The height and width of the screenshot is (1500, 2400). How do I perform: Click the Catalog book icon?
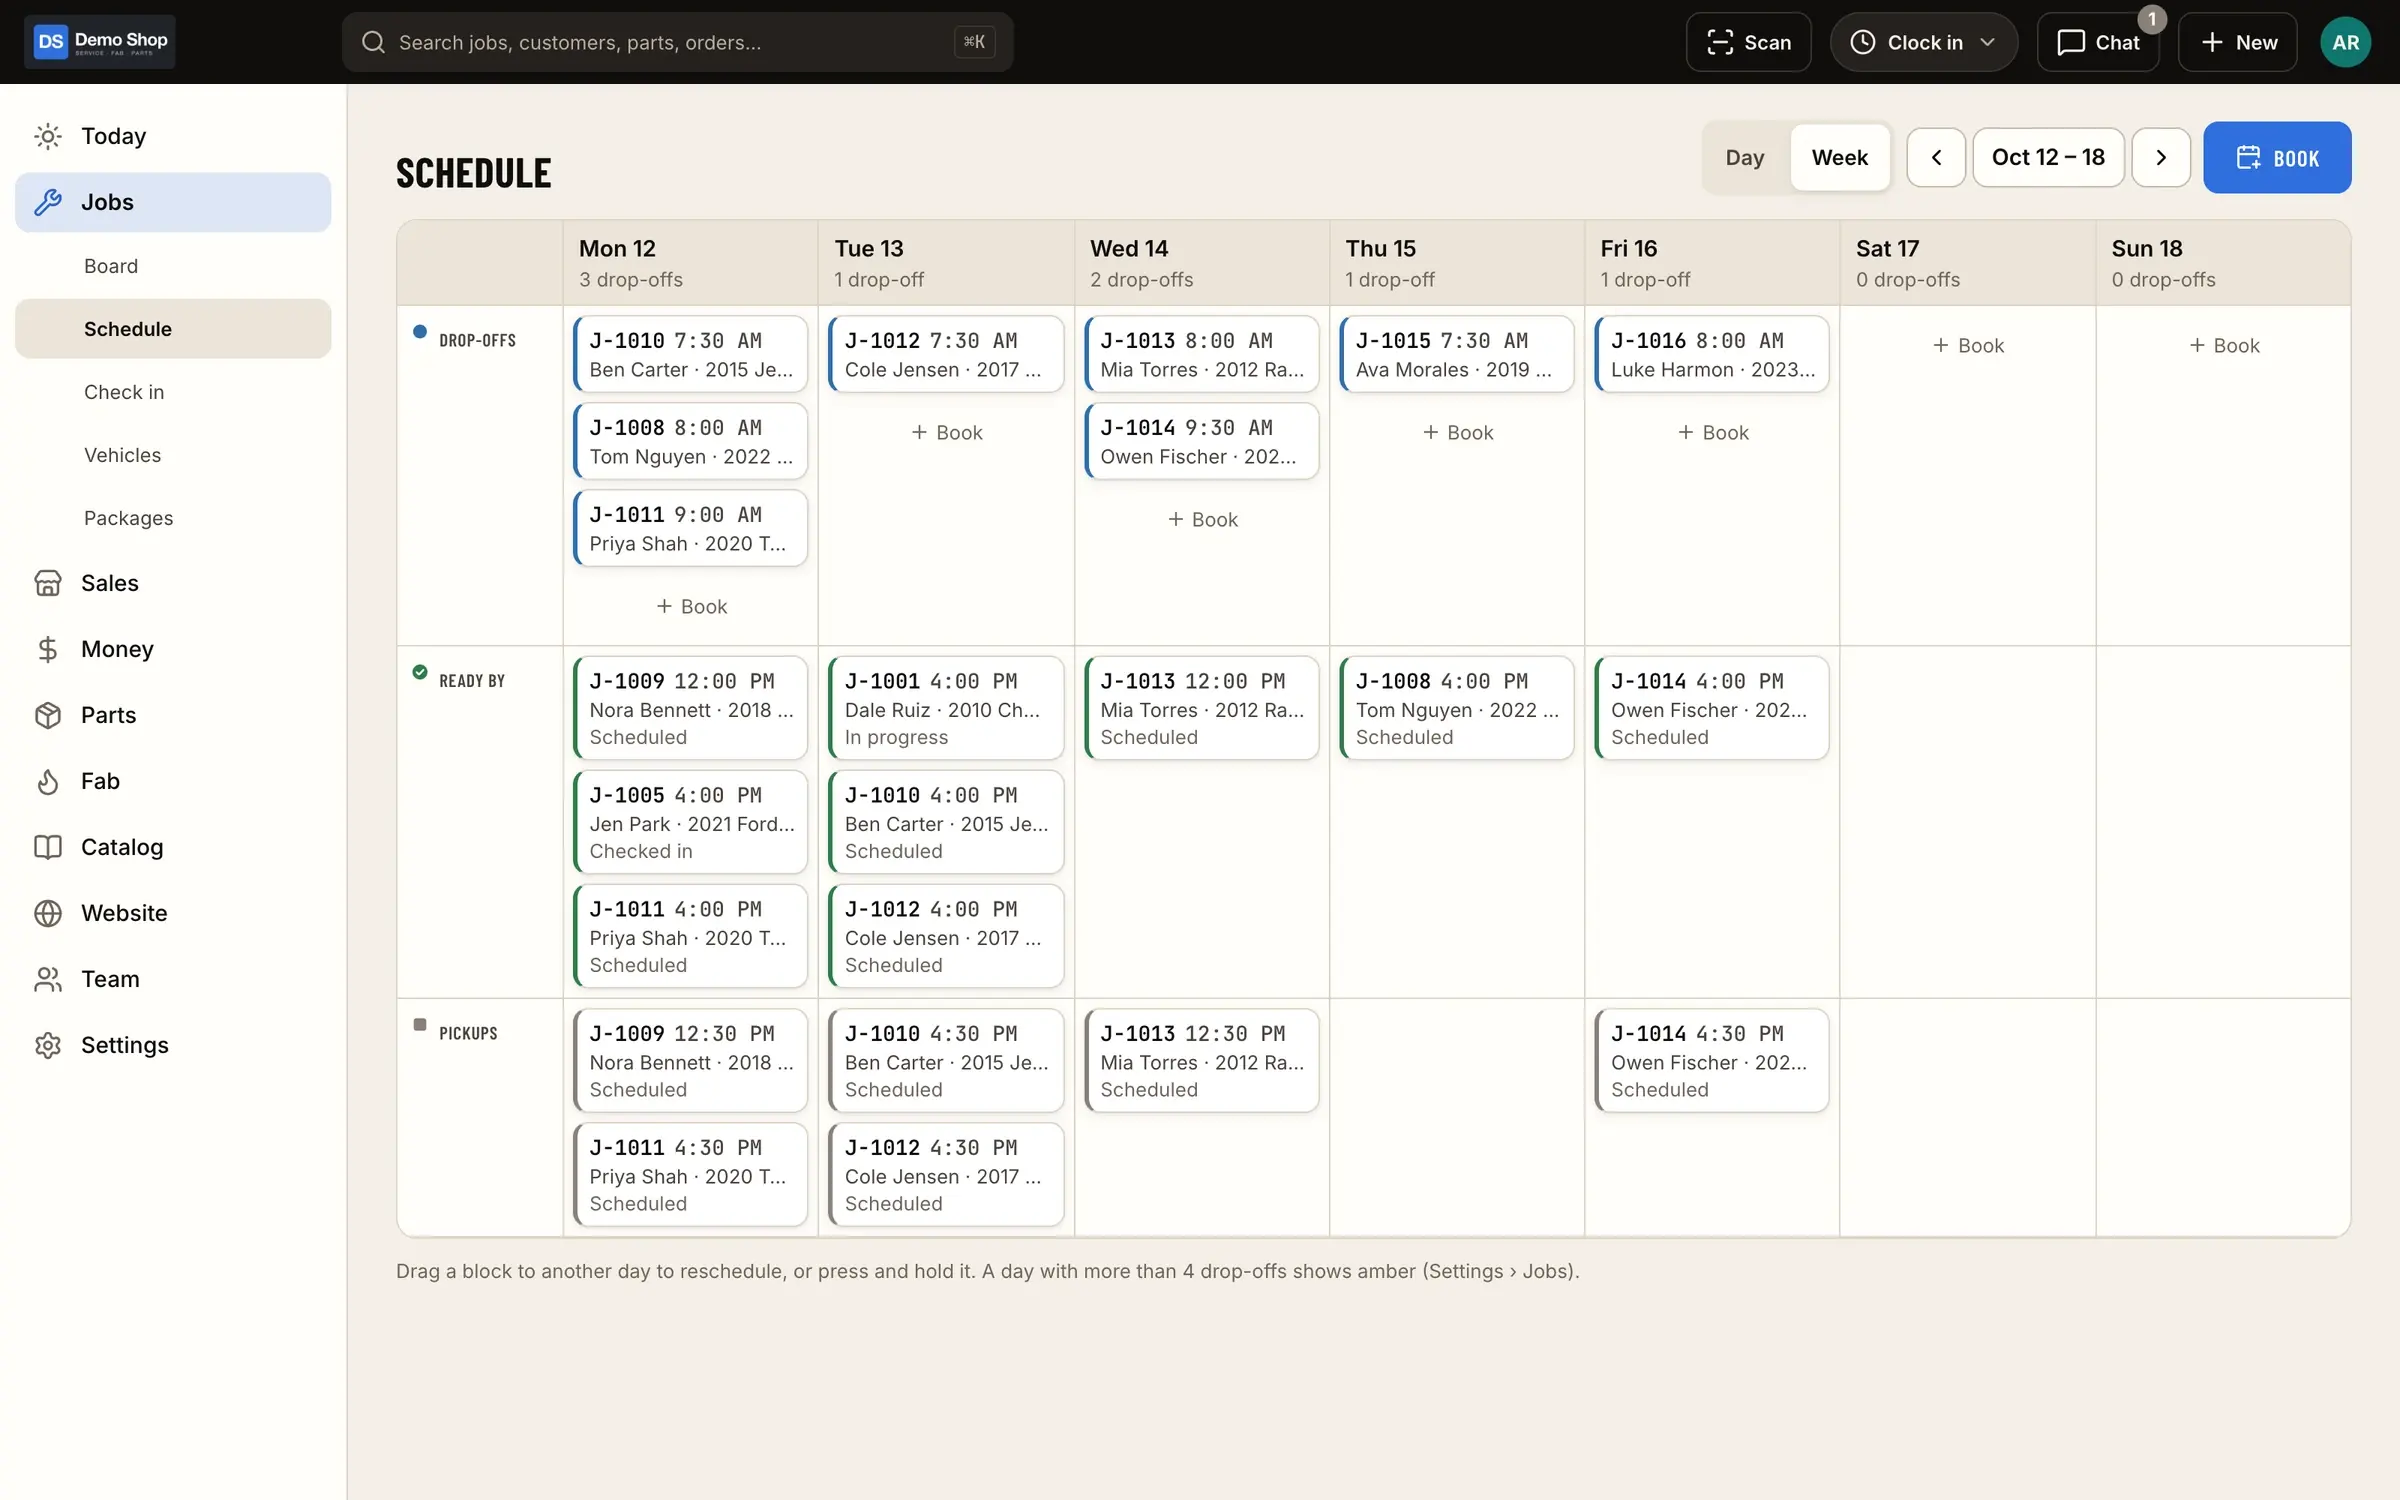[x=48, y=847]
